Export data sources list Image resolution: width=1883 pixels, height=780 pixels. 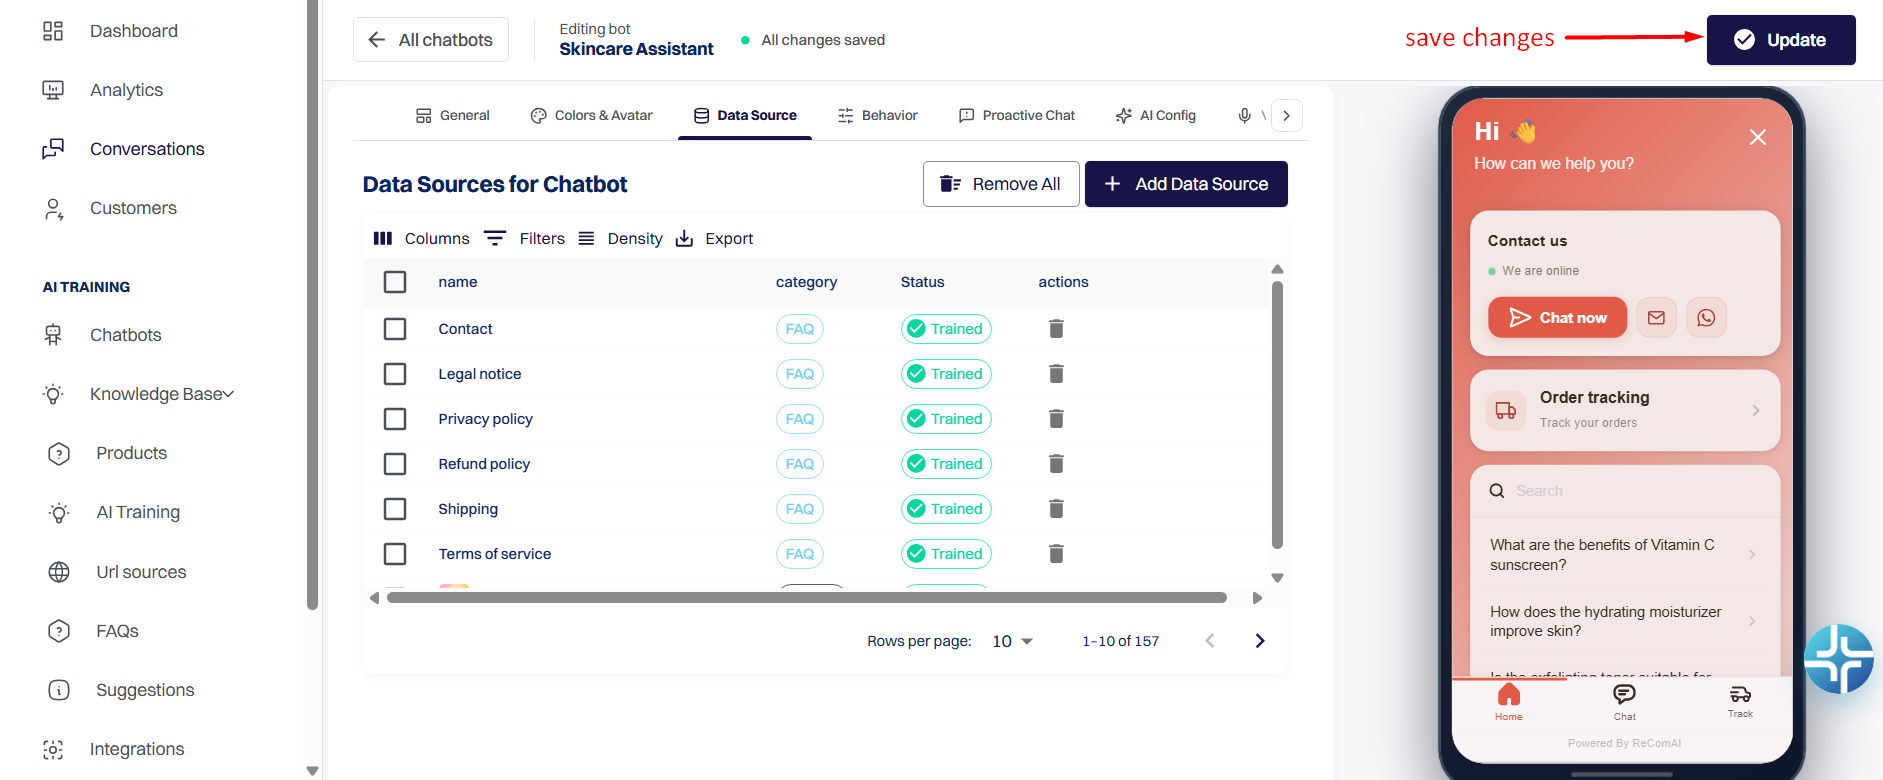tap(715, 239)
